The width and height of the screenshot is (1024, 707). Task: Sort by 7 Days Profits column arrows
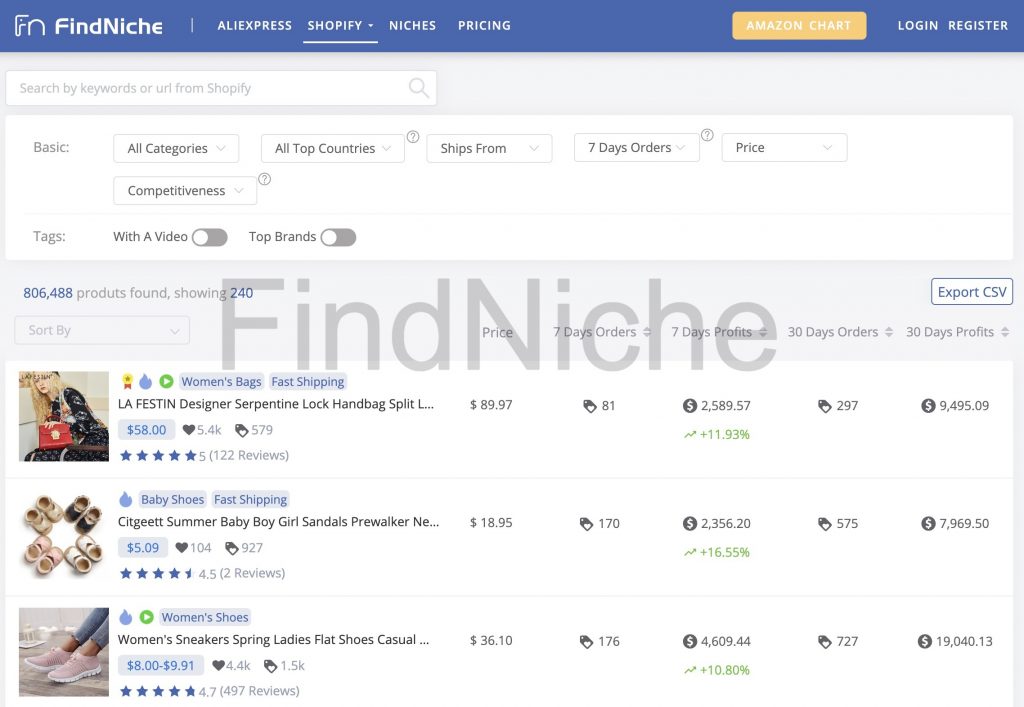tap(763, 332)
